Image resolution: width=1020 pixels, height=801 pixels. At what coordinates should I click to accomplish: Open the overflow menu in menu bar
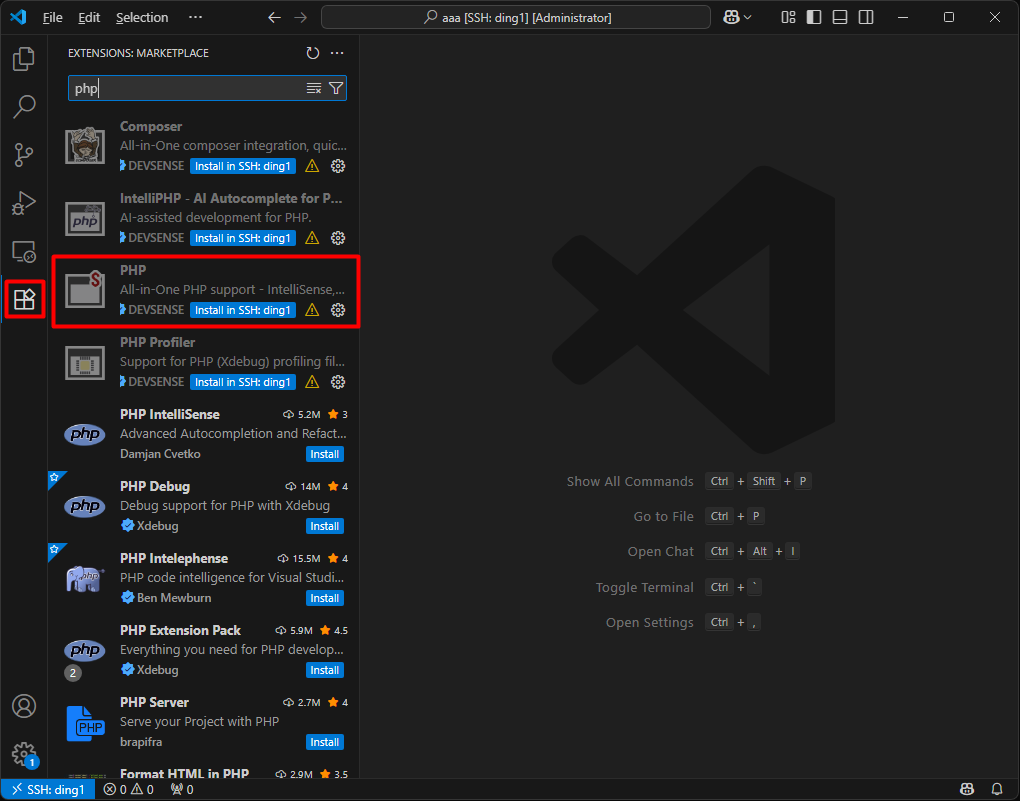click(x=195, y=18)
